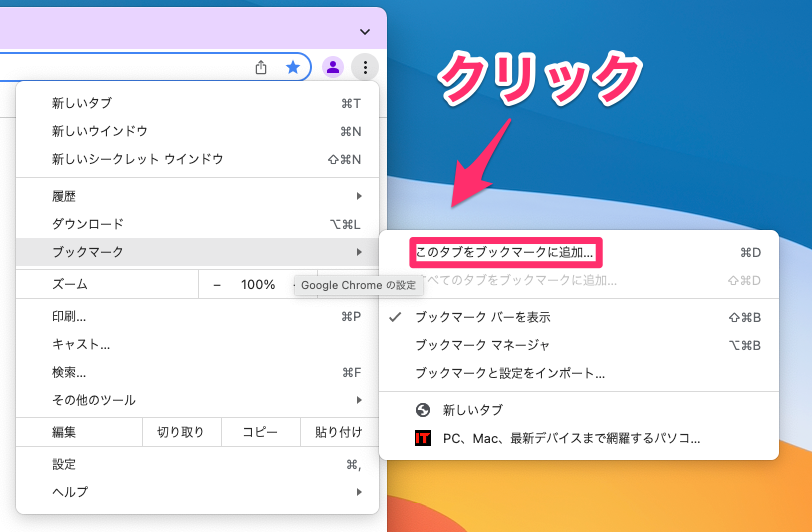Click the three-dot Chrome menu icon
812x532 pixels.
pos(366,67)
